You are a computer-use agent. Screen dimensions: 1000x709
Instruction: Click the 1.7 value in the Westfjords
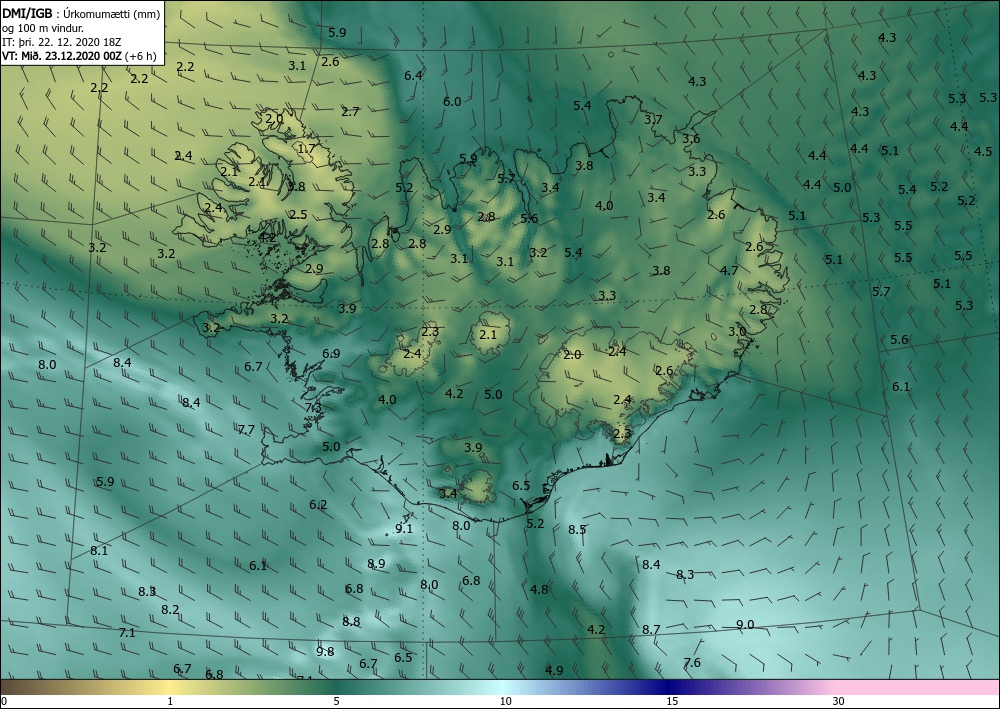(307, 149)
